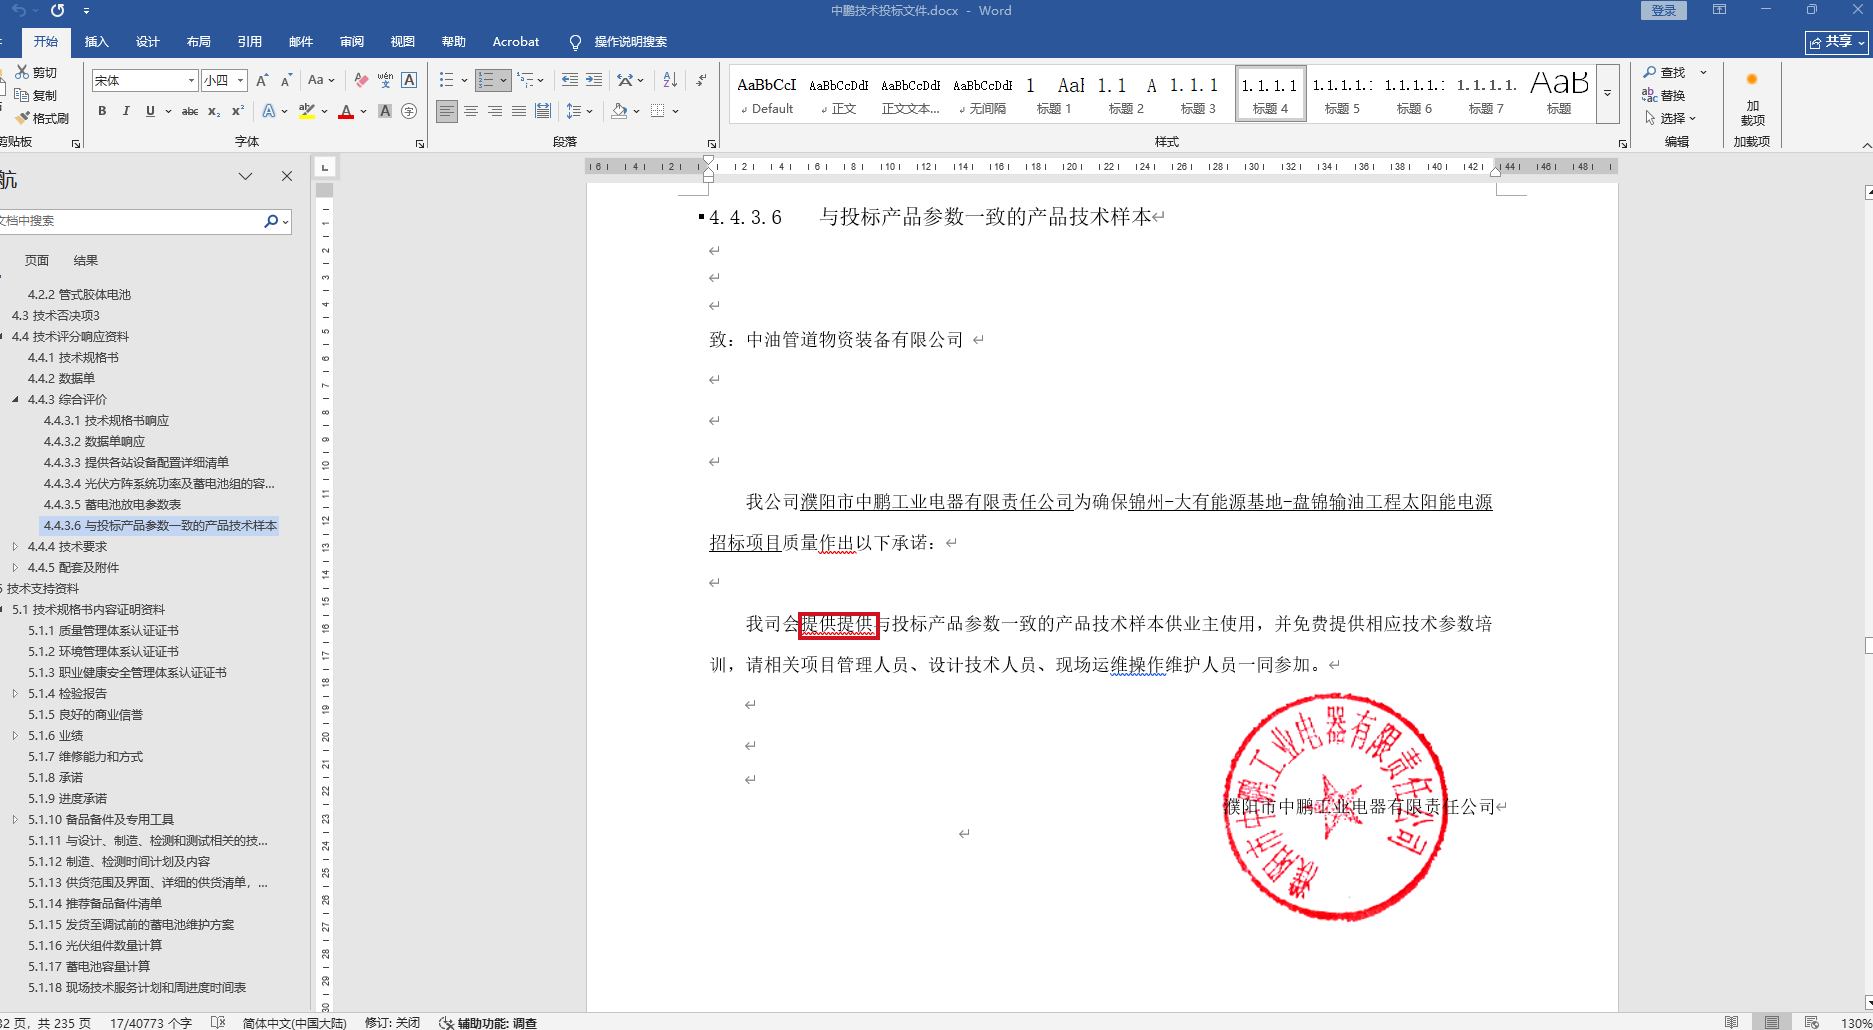Apply strikethrough formatting
1873x1030 pixels.
[190, 111]
